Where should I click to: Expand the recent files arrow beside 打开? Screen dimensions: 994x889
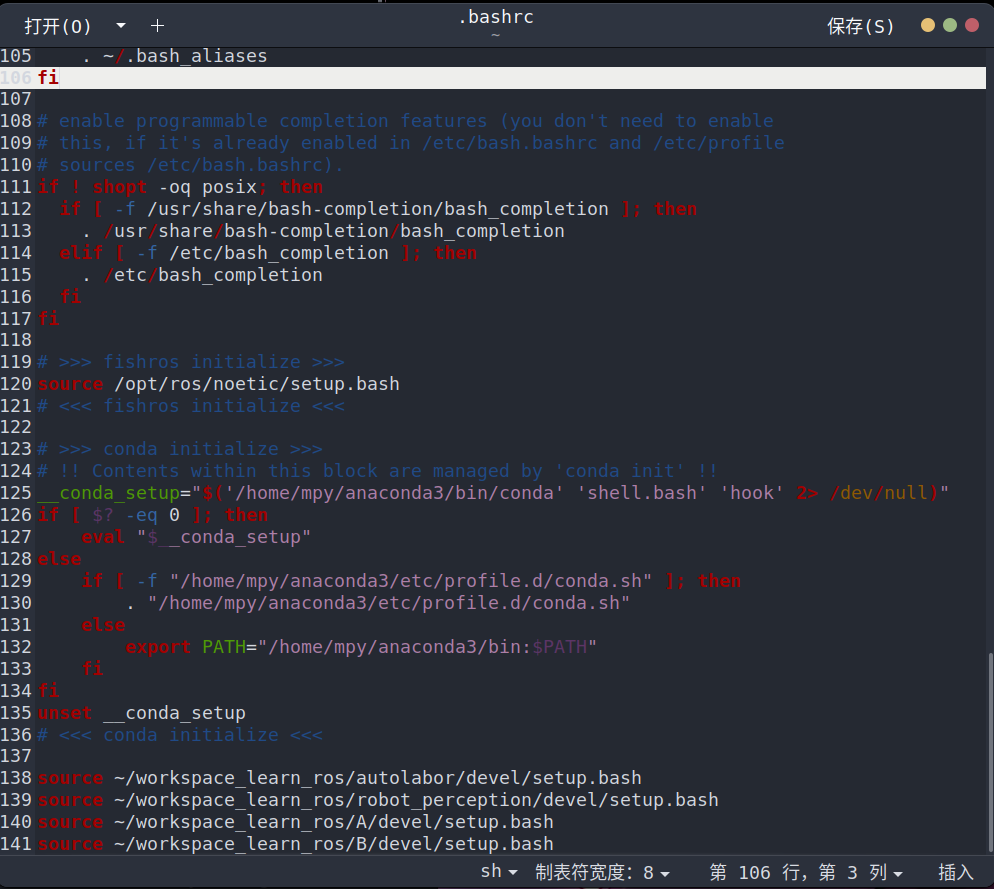tap(121, 26)
